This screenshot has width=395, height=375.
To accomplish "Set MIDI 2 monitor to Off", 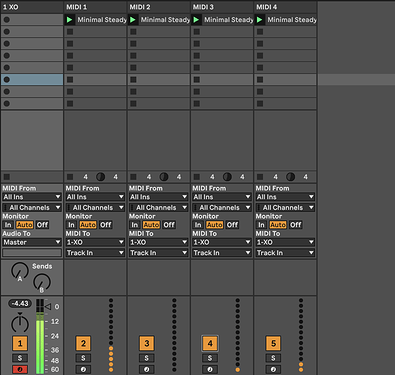I will [x=169, y=225].
